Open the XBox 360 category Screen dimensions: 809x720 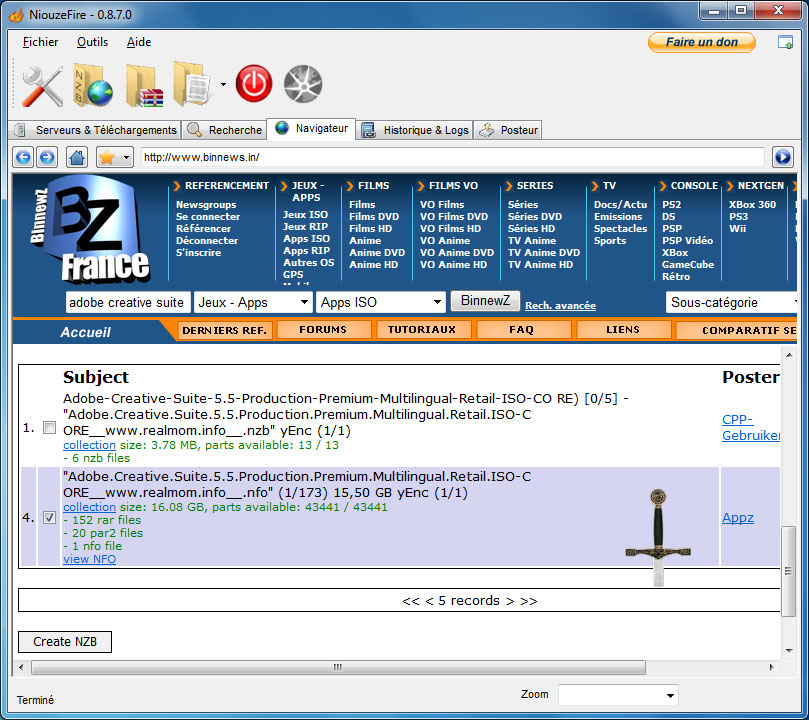coord(752,205)
